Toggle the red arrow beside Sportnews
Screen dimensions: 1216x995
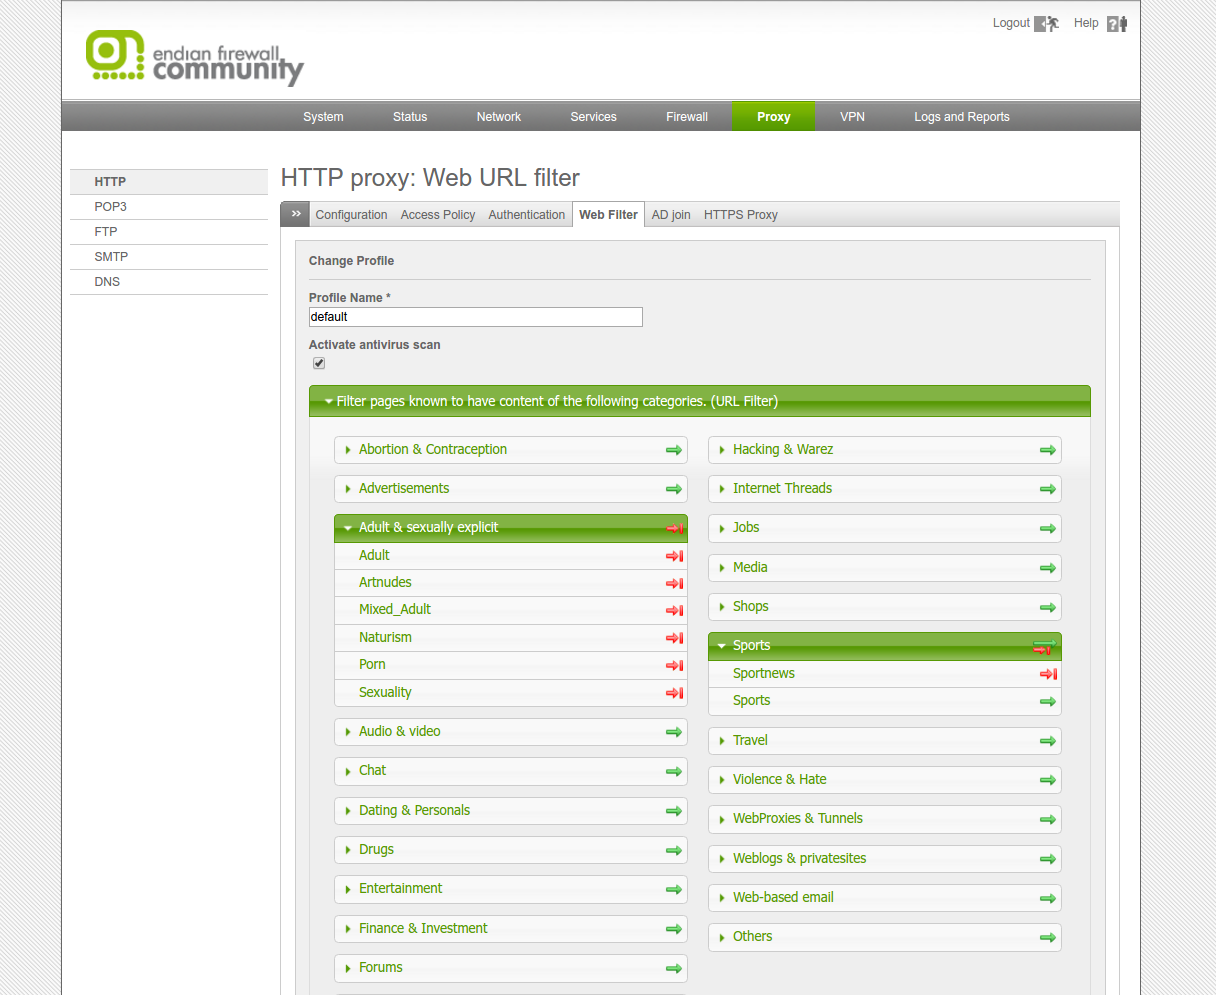(x=1049, y=674)
